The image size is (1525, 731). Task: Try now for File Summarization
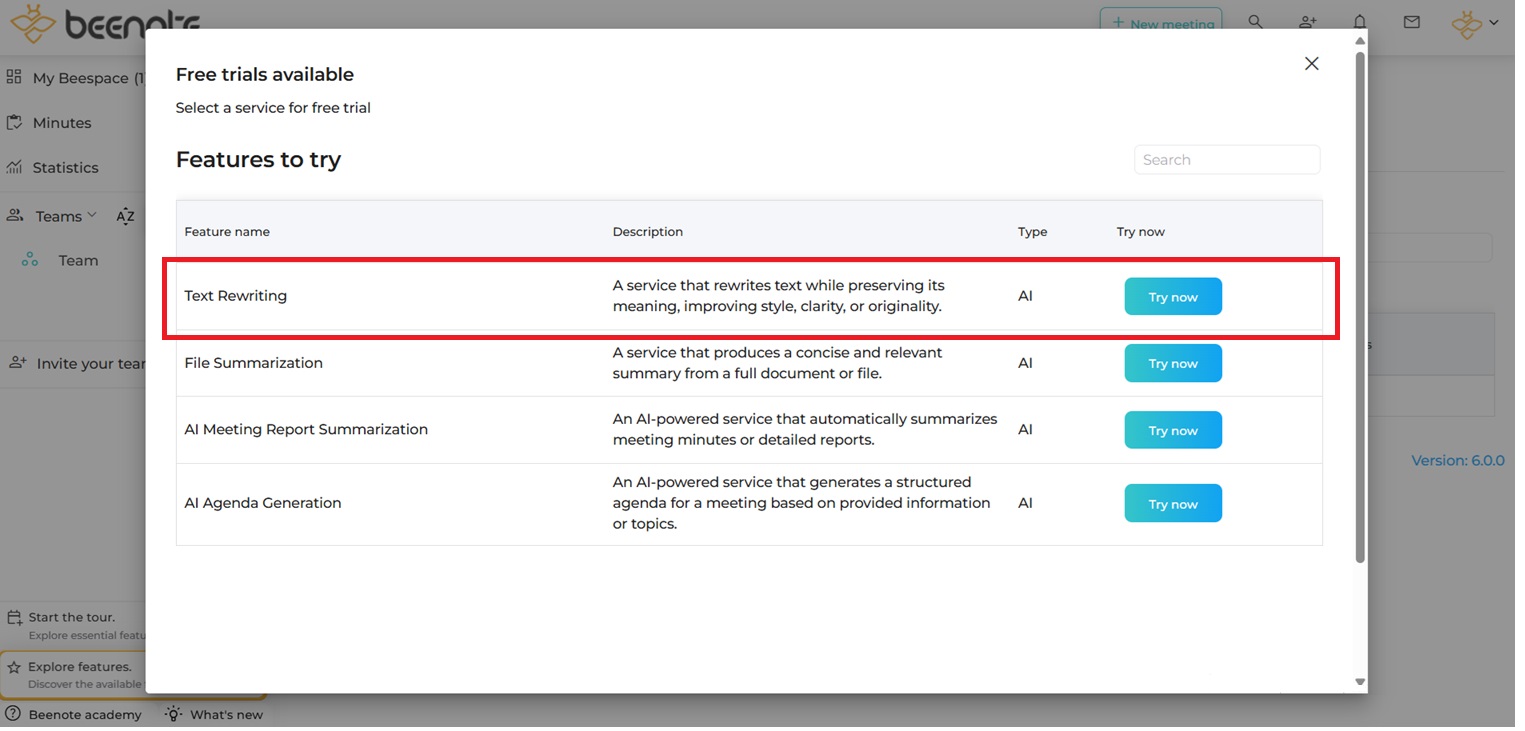1172,363
